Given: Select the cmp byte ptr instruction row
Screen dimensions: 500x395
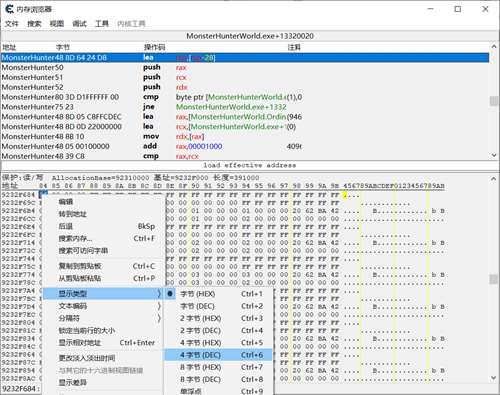Looking at the screenshot, I should coord(245,97).
